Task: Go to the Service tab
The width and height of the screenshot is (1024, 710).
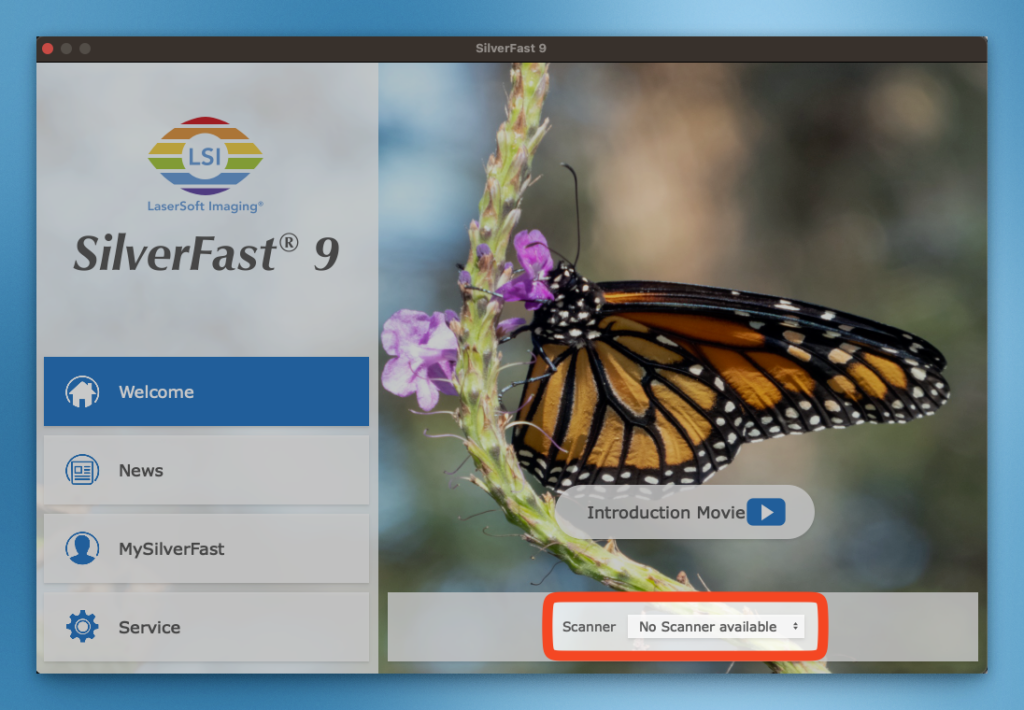Action: [206, 627]
